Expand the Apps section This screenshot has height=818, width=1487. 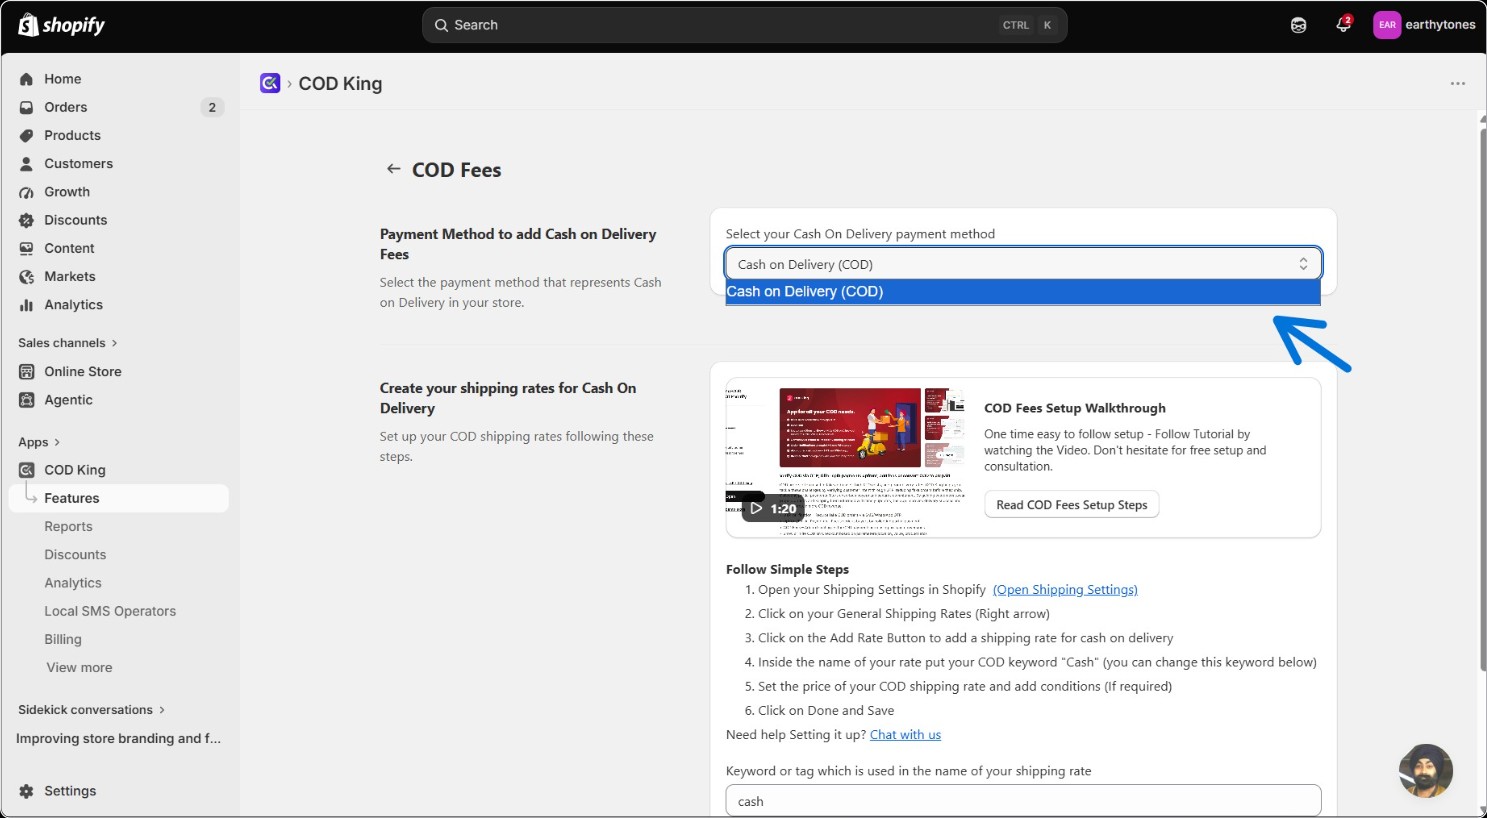pos(39,442)
